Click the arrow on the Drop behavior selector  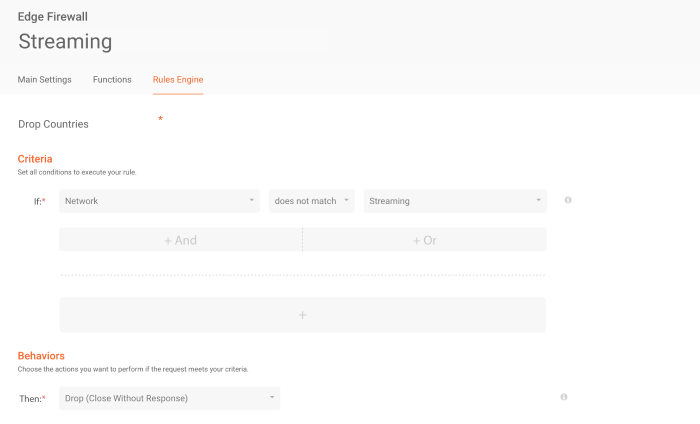tap(272, 397)
